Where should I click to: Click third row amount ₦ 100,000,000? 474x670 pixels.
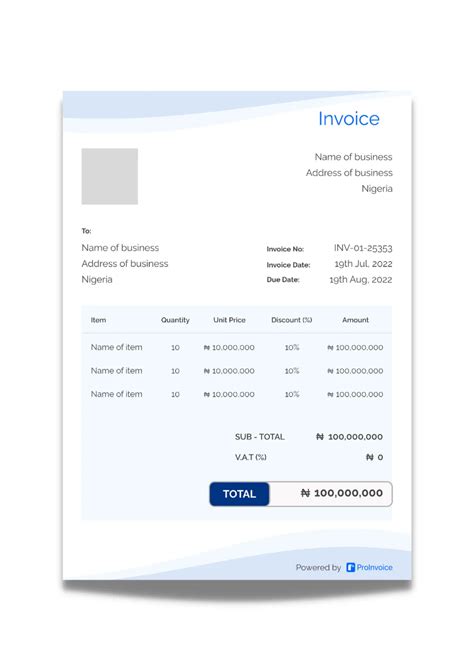(x=355, y=395)
